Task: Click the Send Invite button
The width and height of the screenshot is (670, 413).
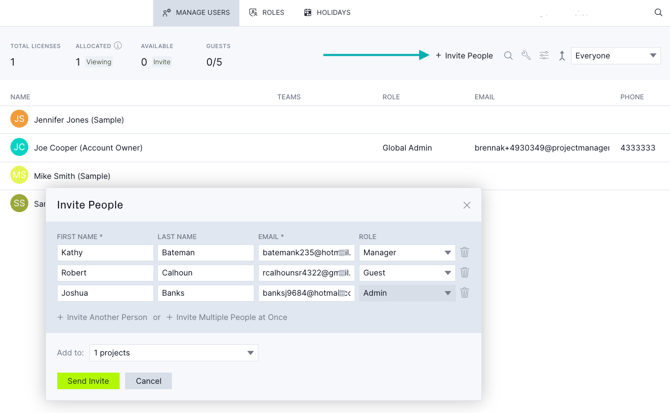Action: [x=88, y=381]
